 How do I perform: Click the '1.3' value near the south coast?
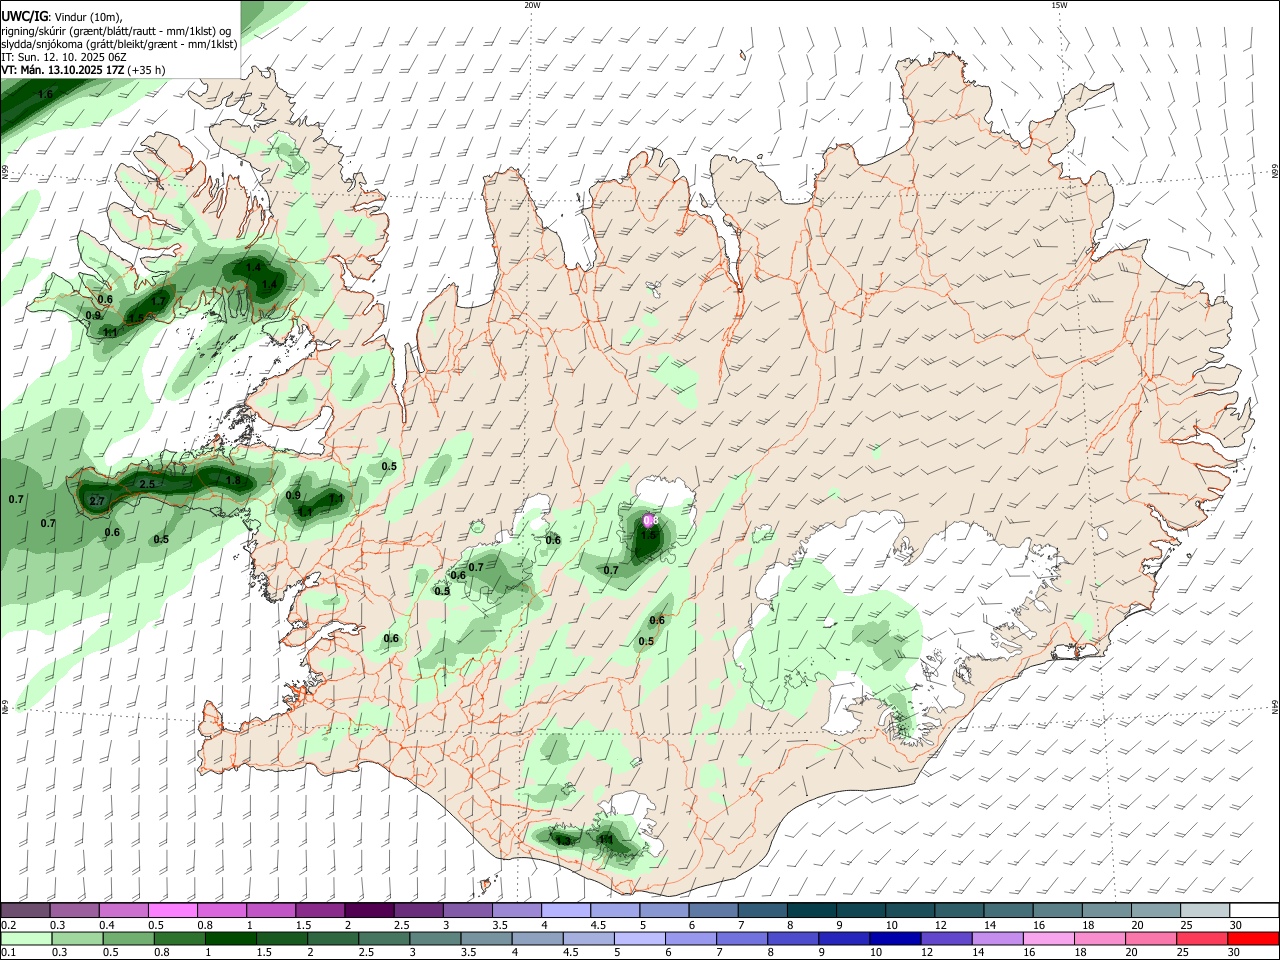[563, 841]
